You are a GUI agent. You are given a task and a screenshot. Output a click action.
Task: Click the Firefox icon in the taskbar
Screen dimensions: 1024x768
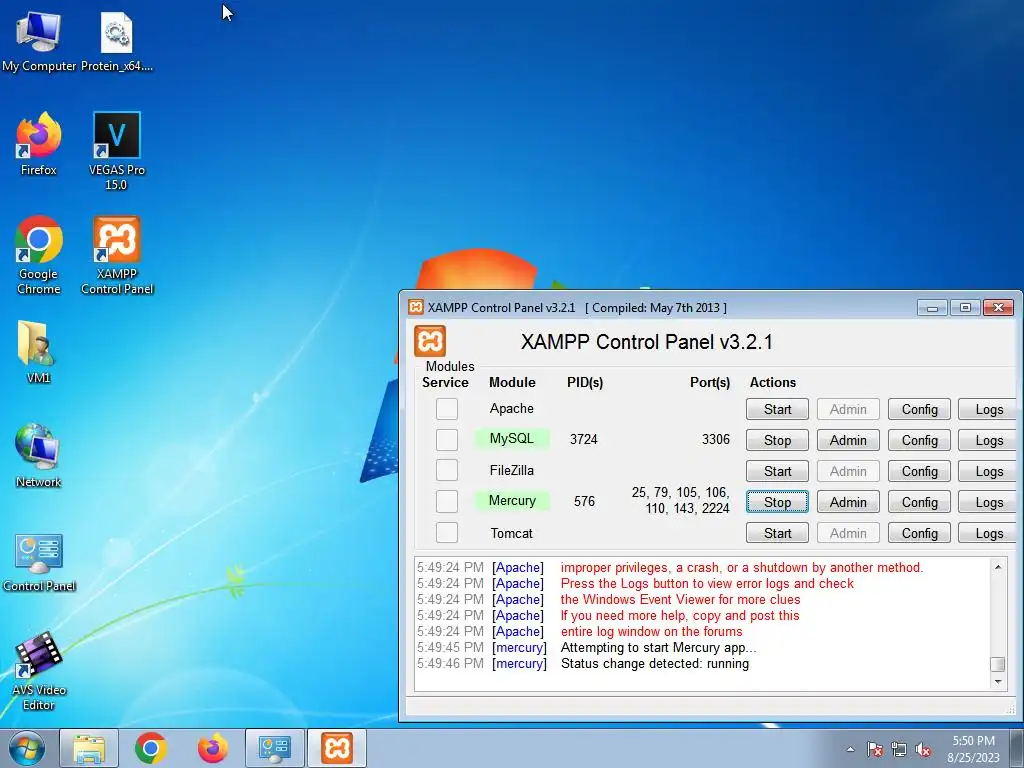[x=213, y=748]
